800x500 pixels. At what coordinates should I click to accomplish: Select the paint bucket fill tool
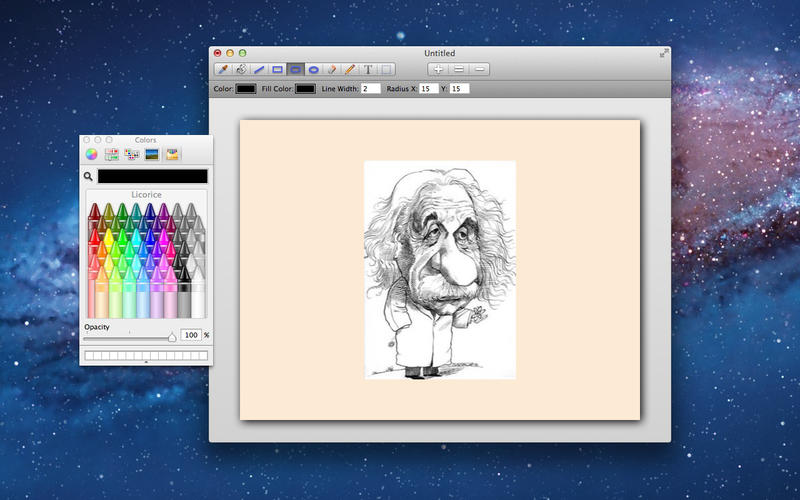click(241, 69)
